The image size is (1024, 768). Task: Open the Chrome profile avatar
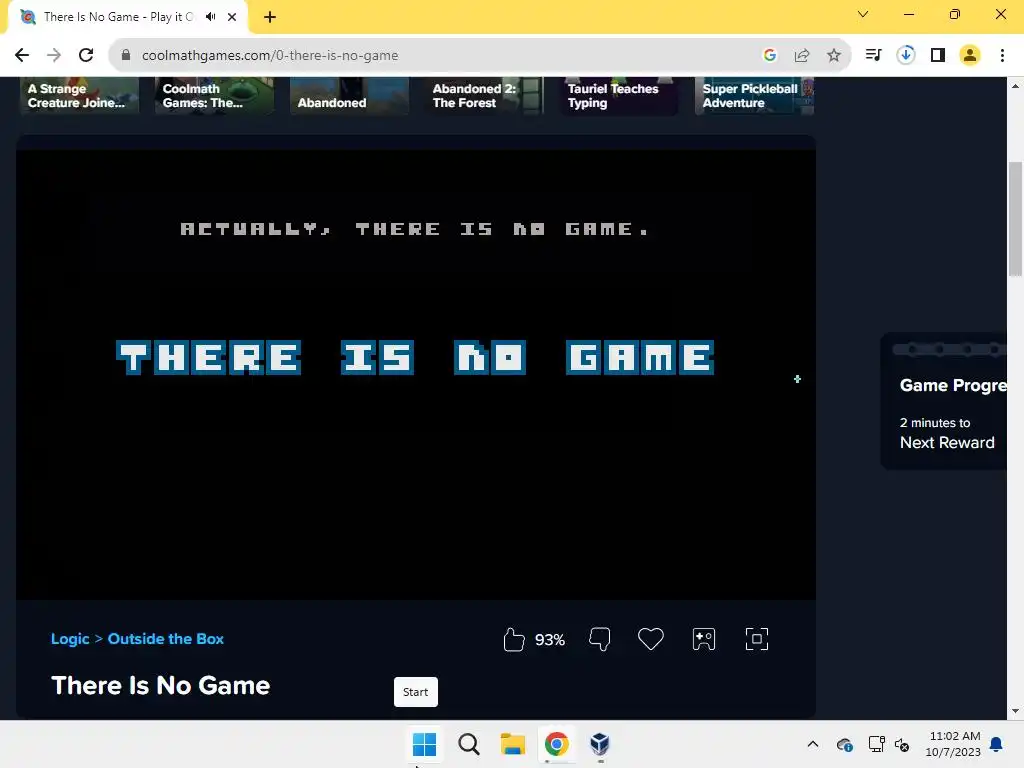tap(970, 55)
